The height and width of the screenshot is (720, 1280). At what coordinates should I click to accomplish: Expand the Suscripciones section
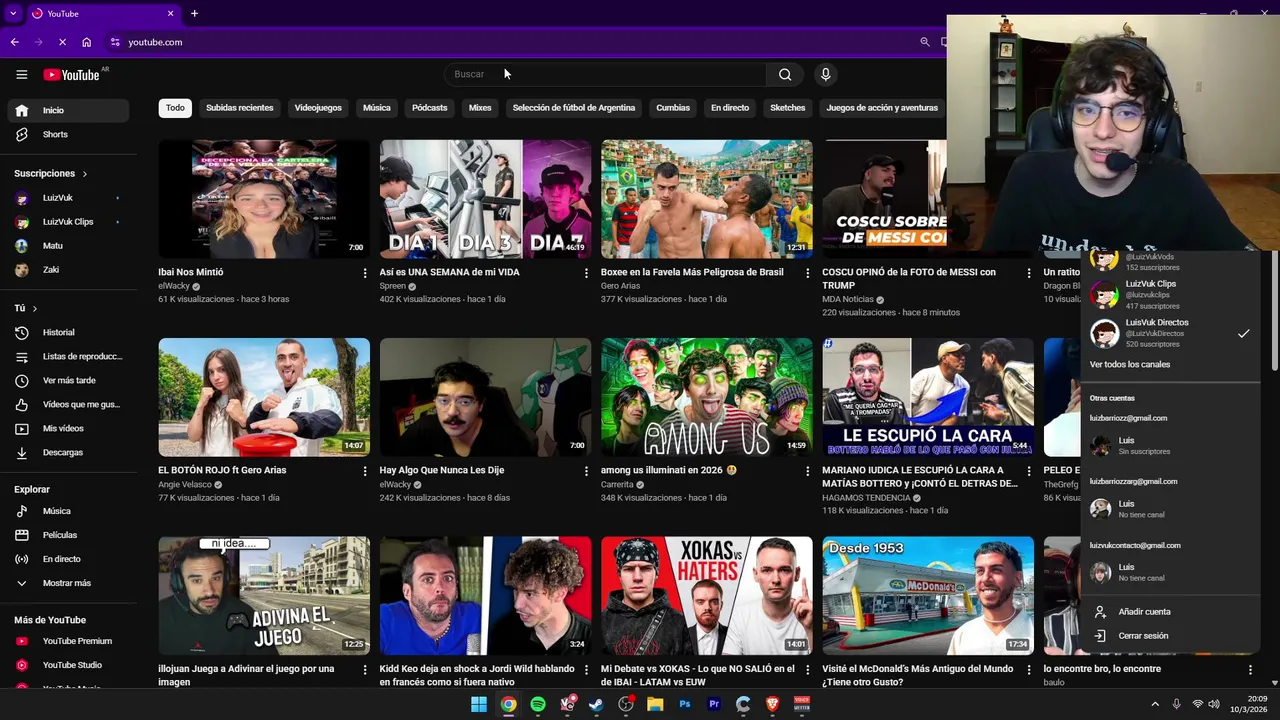(x=51, y=174)
